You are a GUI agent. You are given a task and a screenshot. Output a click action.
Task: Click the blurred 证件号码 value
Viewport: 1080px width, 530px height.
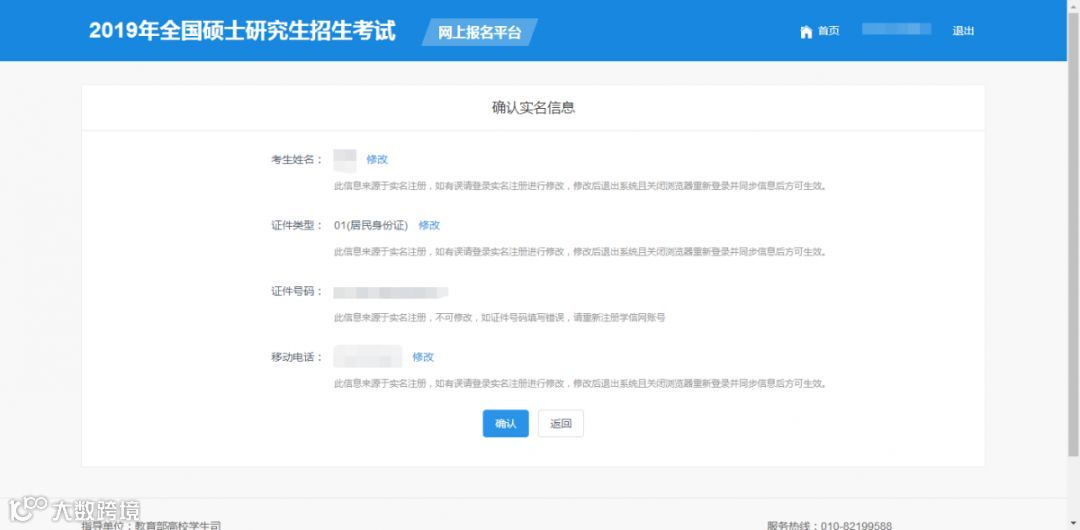coord(391,292)
